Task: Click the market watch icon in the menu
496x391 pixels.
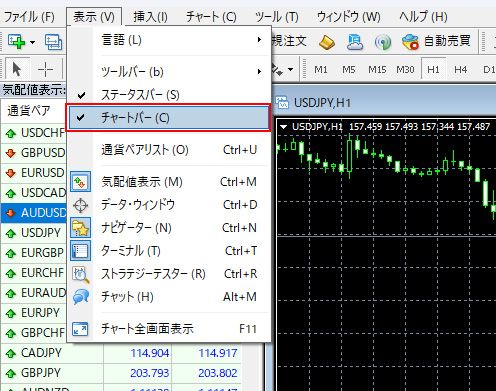Action: 80,182
